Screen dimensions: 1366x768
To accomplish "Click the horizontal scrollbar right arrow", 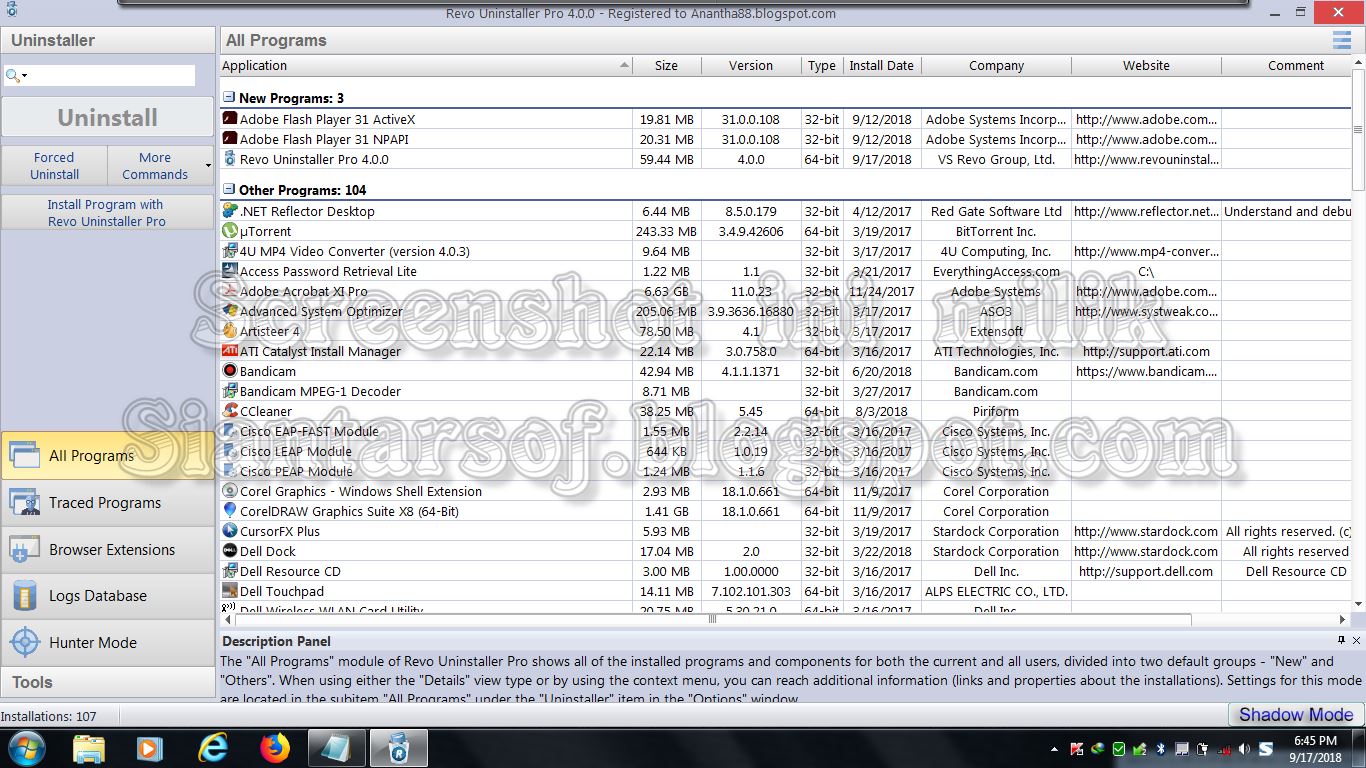I will click(x=1344, y=619).
